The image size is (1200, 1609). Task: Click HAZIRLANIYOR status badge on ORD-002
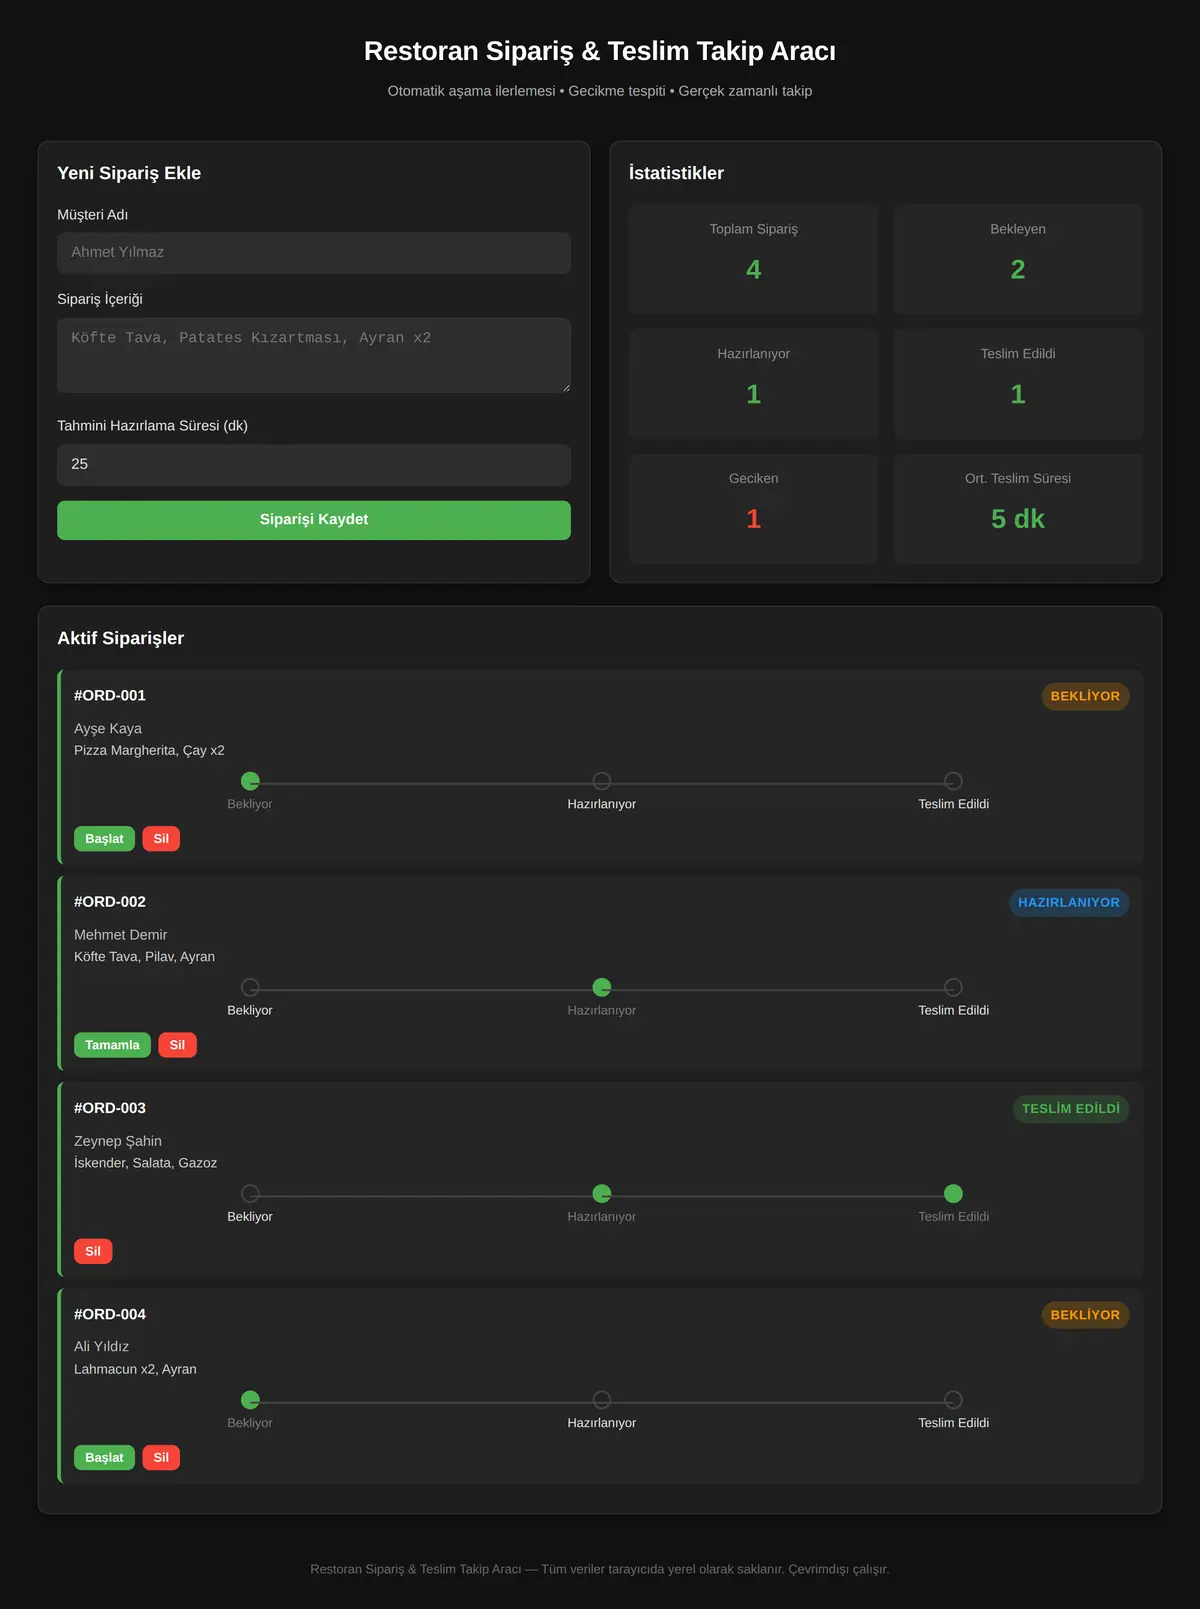(x=1069, y=902)
